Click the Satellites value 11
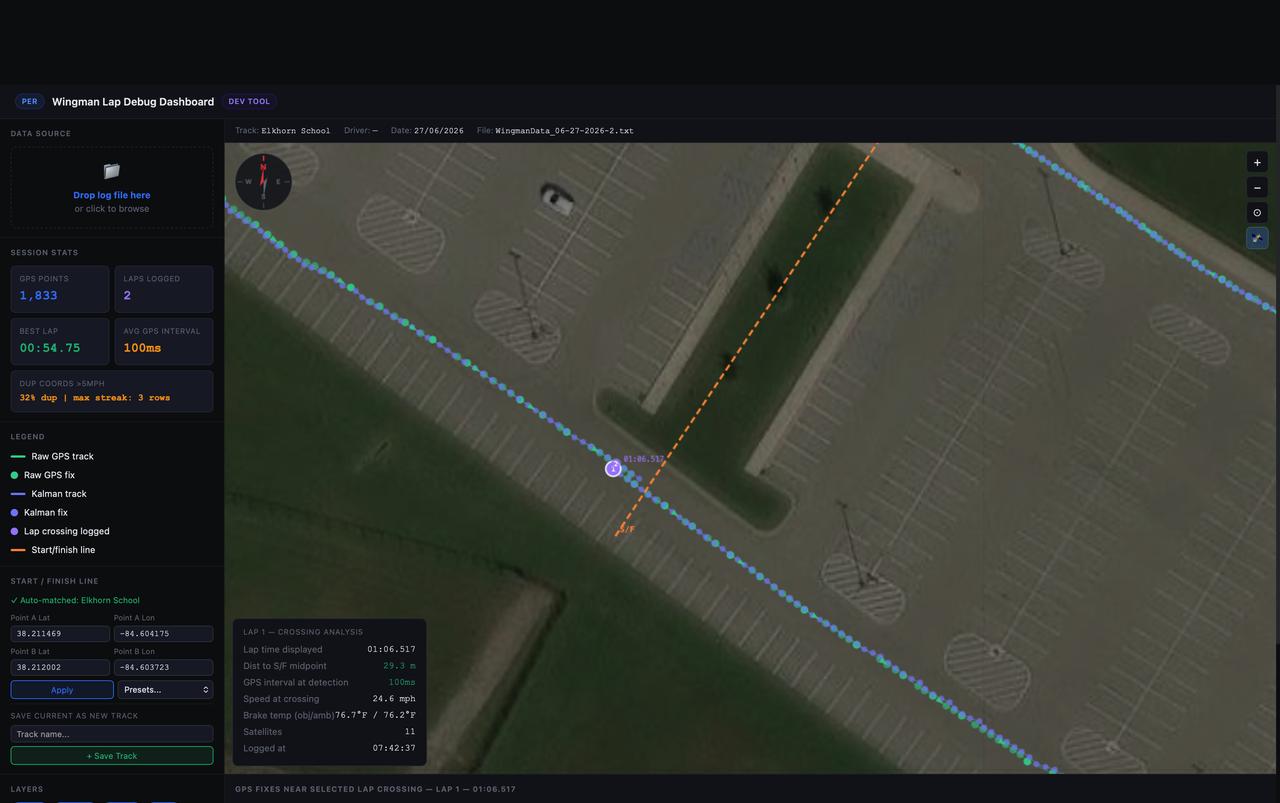The height and width of the screenshot is (803, 1280). tap(410, 732)
